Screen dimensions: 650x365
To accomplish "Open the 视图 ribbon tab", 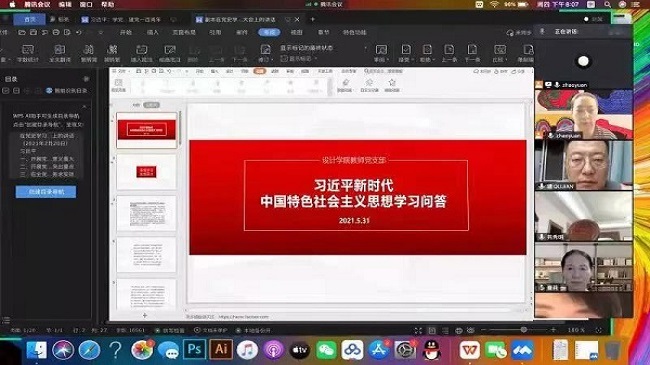I will point(296,32).
